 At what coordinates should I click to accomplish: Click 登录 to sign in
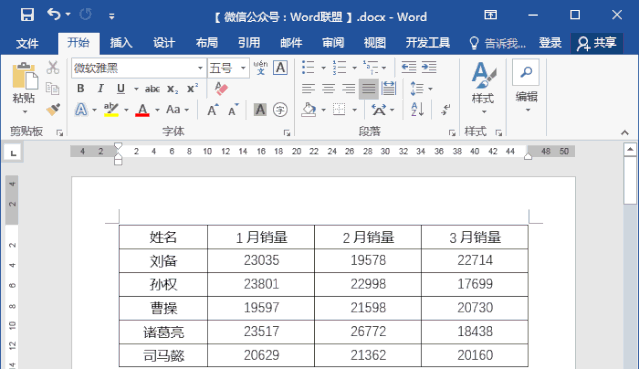(550, 43)
